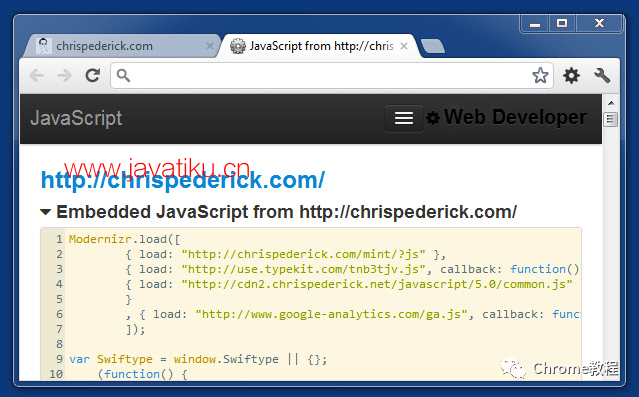639x397 pixels.
Task: Close the chrispederick.com tab
Action: pos(210,46)
